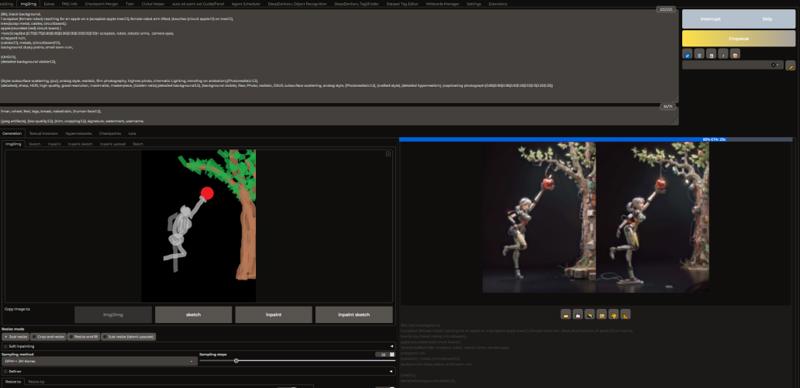Click the yellow Enqueue button
Image resolution: width=800 pixels, height=388 pixels.
[738, 38]
